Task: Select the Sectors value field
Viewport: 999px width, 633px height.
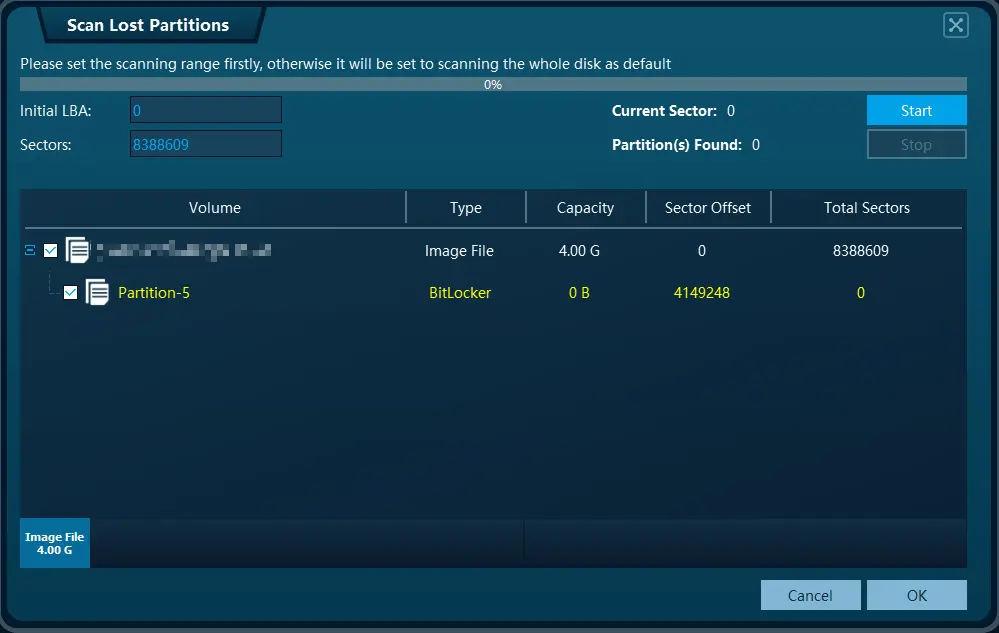Action: [205, 144]
